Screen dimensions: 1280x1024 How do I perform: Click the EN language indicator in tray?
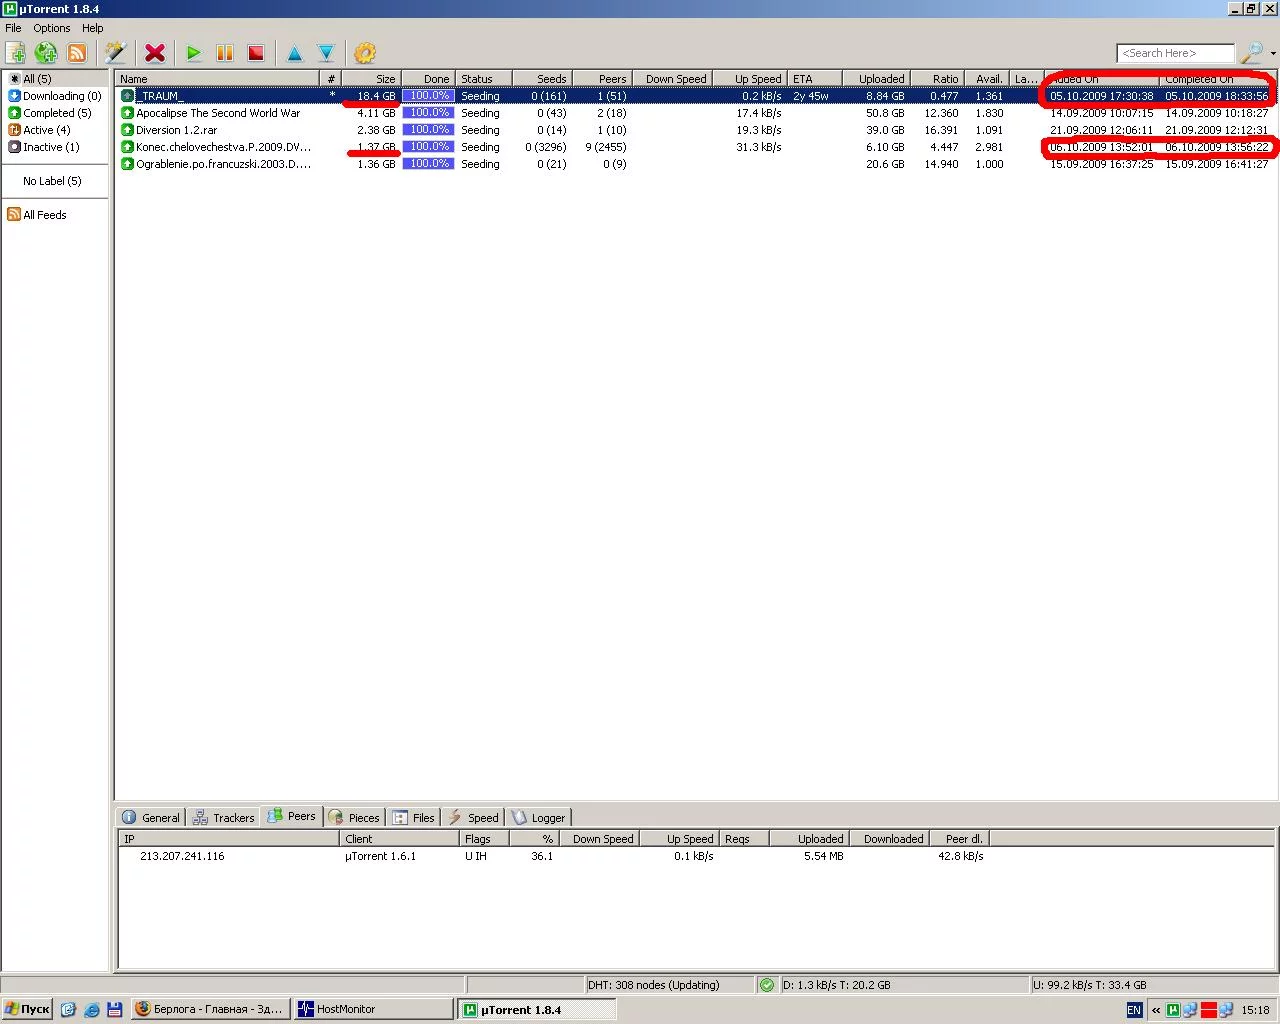[x=1134, y=1010]
